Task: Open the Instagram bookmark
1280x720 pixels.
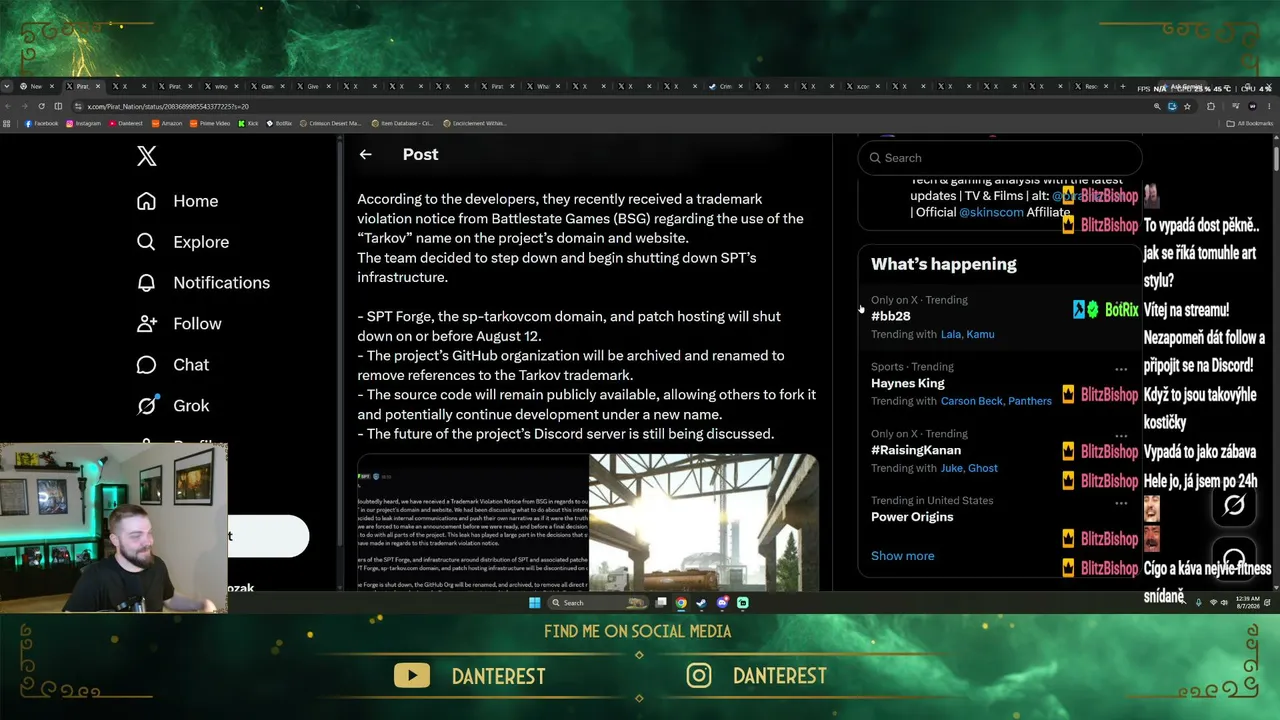Action: pos(84,124)
